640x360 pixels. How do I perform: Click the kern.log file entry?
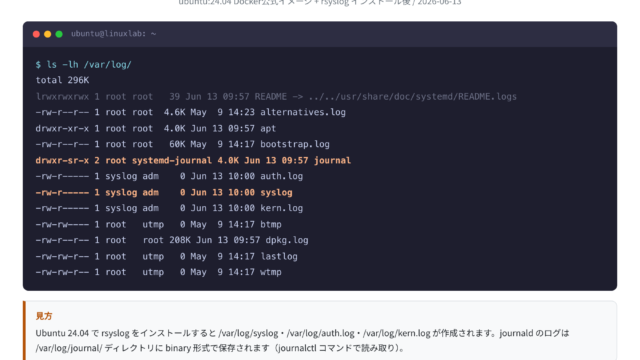pos(169,208)
